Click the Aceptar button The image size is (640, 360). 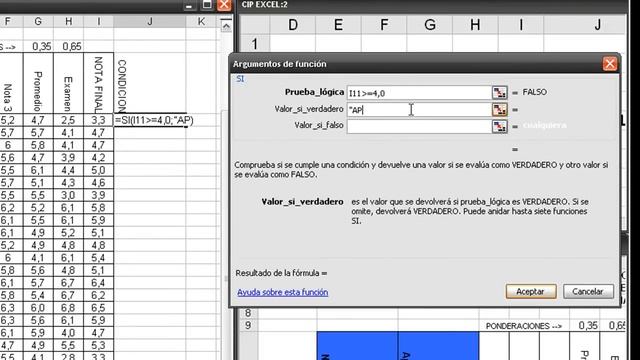coord(531,291)
